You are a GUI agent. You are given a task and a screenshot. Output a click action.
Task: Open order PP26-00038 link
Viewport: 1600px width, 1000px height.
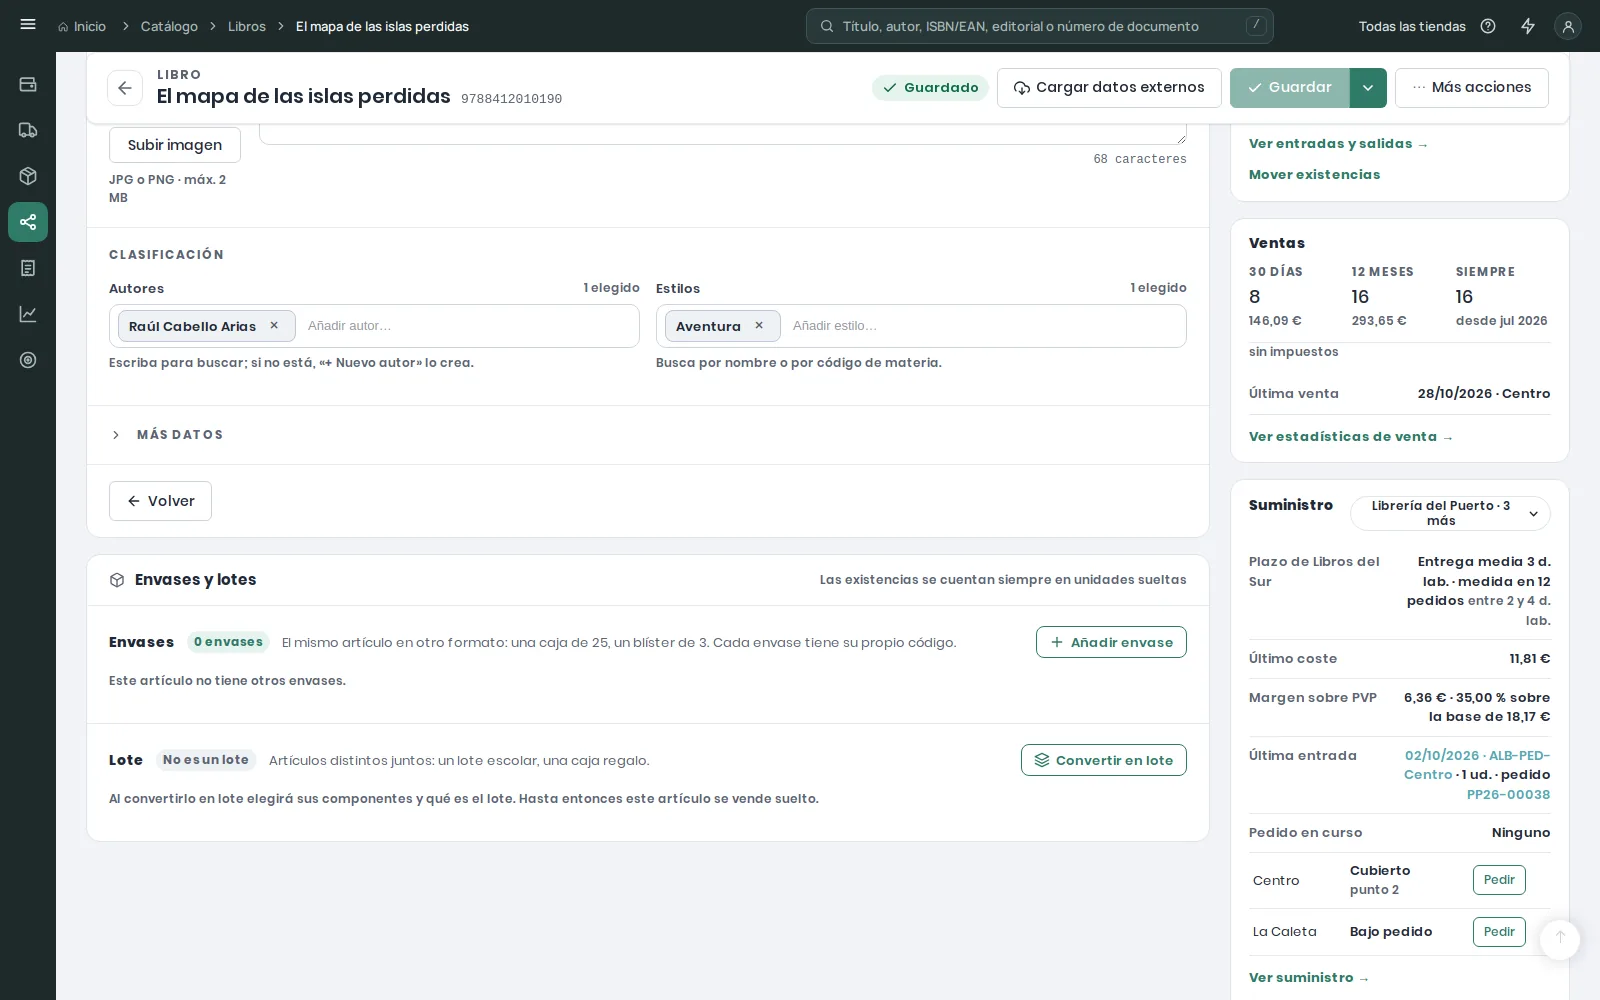pos(1508,795)
